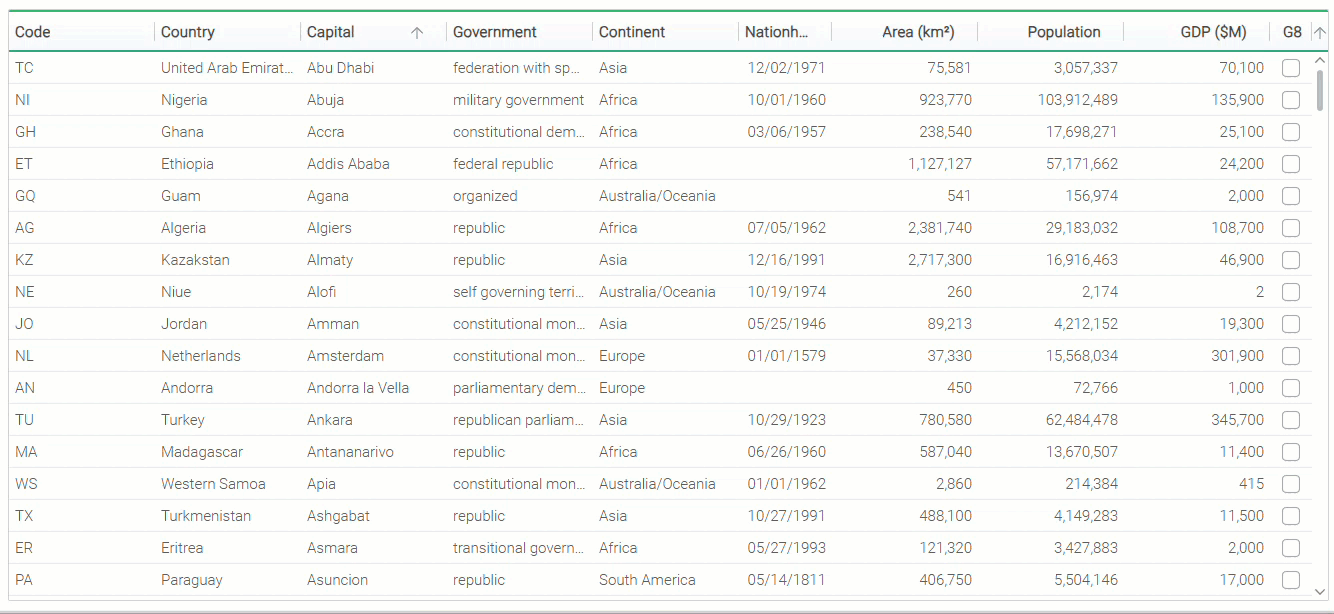Click the up arrow icon beside G8 header
The image size is (1334, 614).
[1319, 32]
